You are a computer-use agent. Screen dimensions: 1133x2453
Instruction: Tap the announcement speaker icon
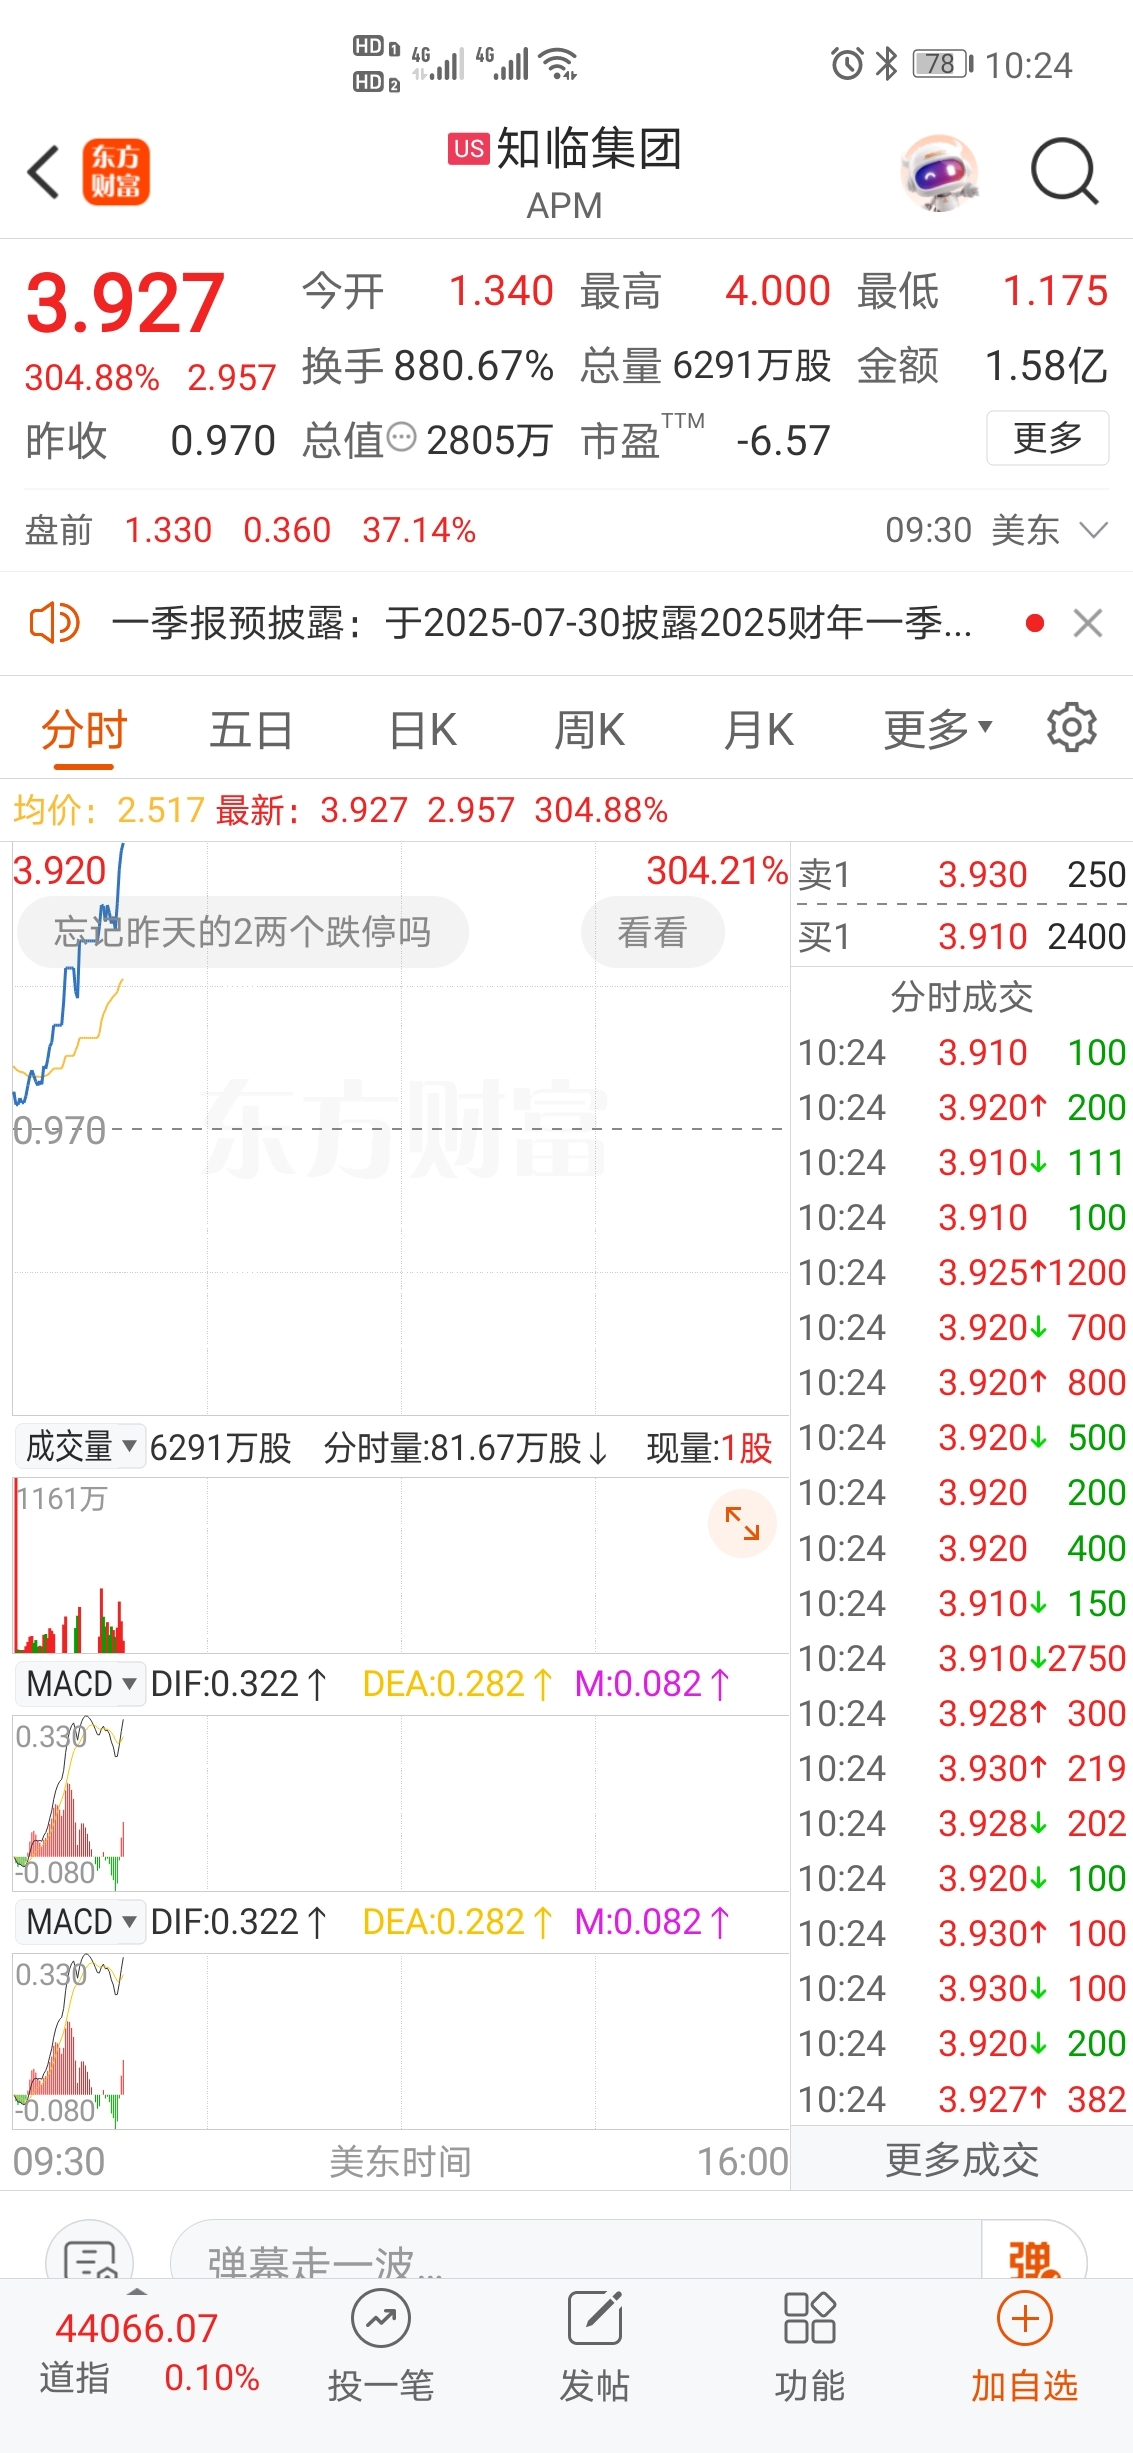[x=54, y=623]
